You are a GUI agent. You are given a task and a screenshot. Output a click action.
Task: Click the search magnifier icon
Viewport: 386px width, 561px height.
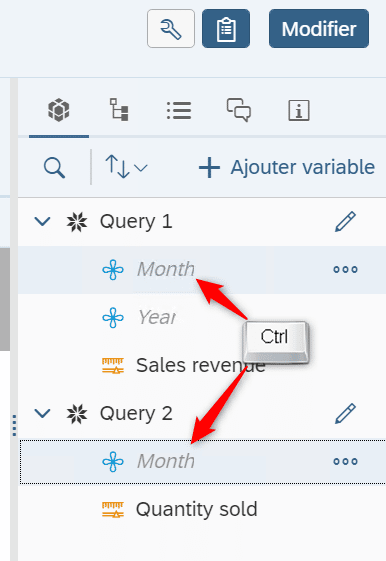pos(54,168)
